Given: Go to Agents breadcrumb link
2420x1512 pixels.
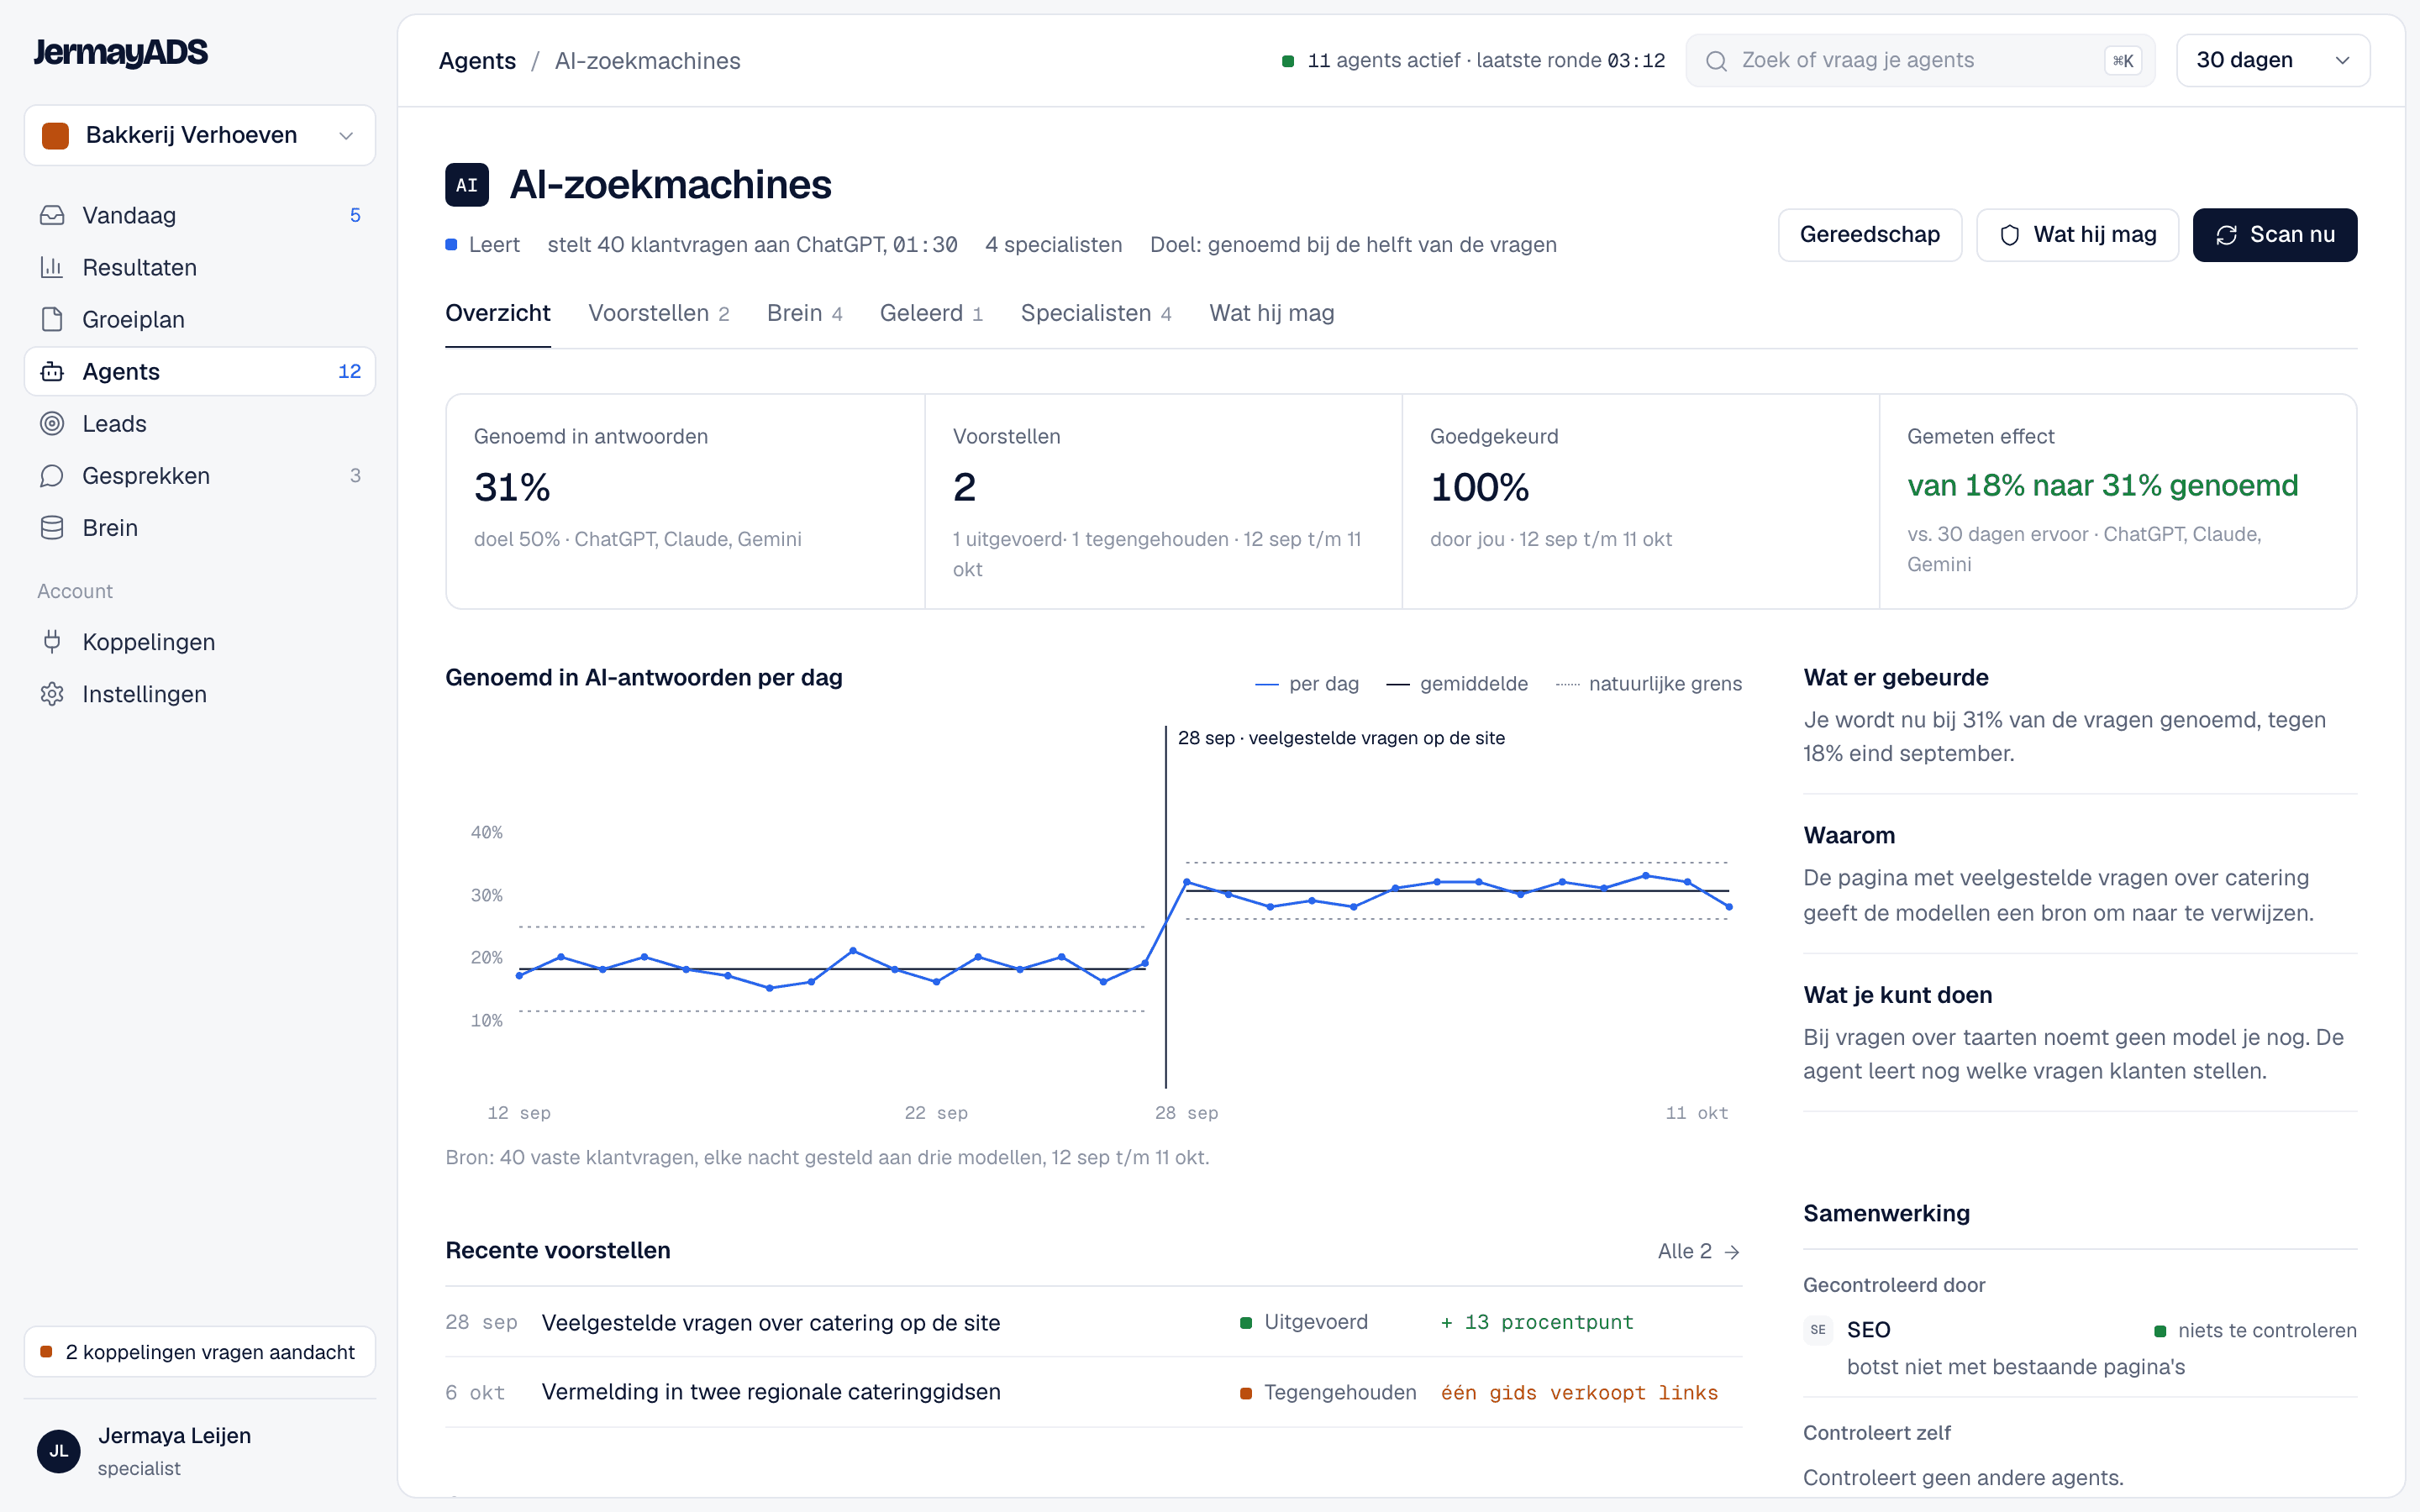Looking at the screenshot, I should pyautogui.click(x=477, y=61).
